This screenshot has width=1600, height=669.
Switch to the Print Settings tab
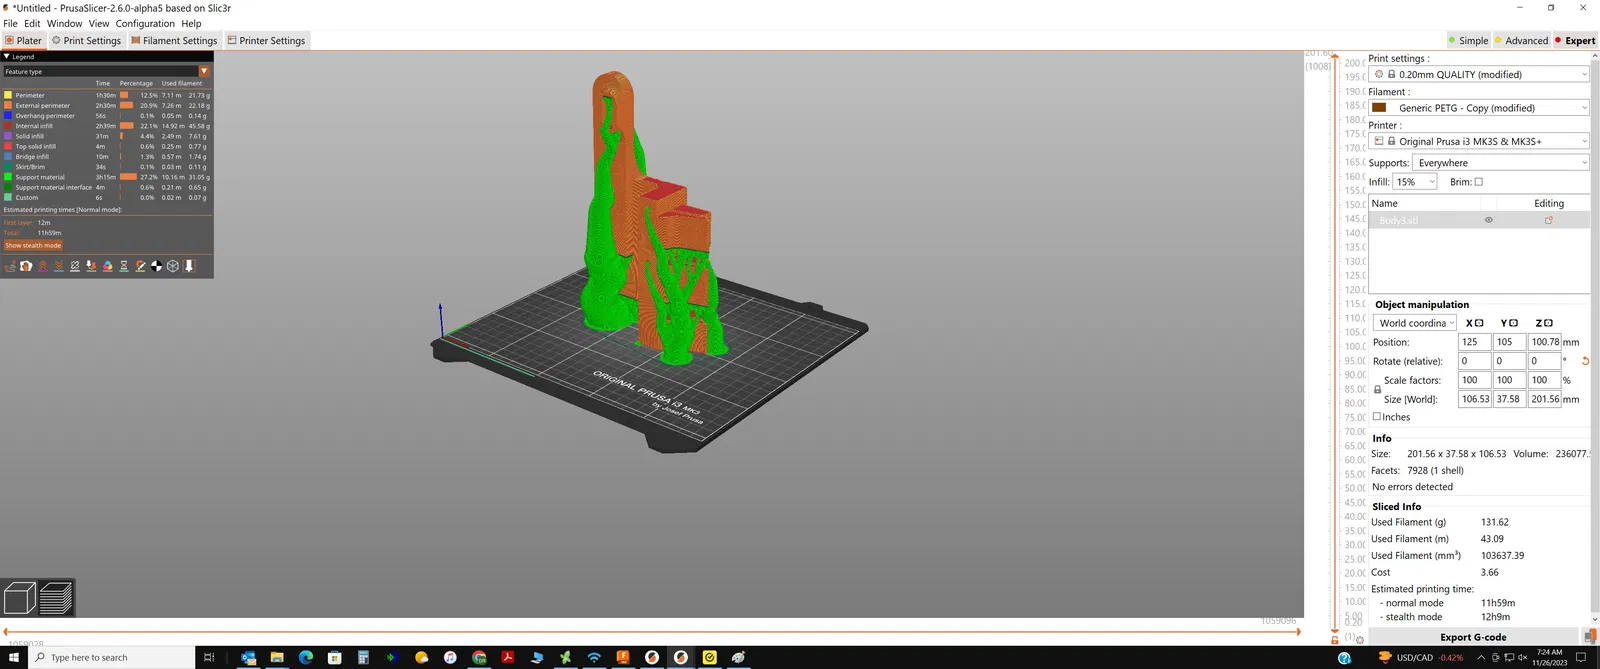(x=86, y=41)
